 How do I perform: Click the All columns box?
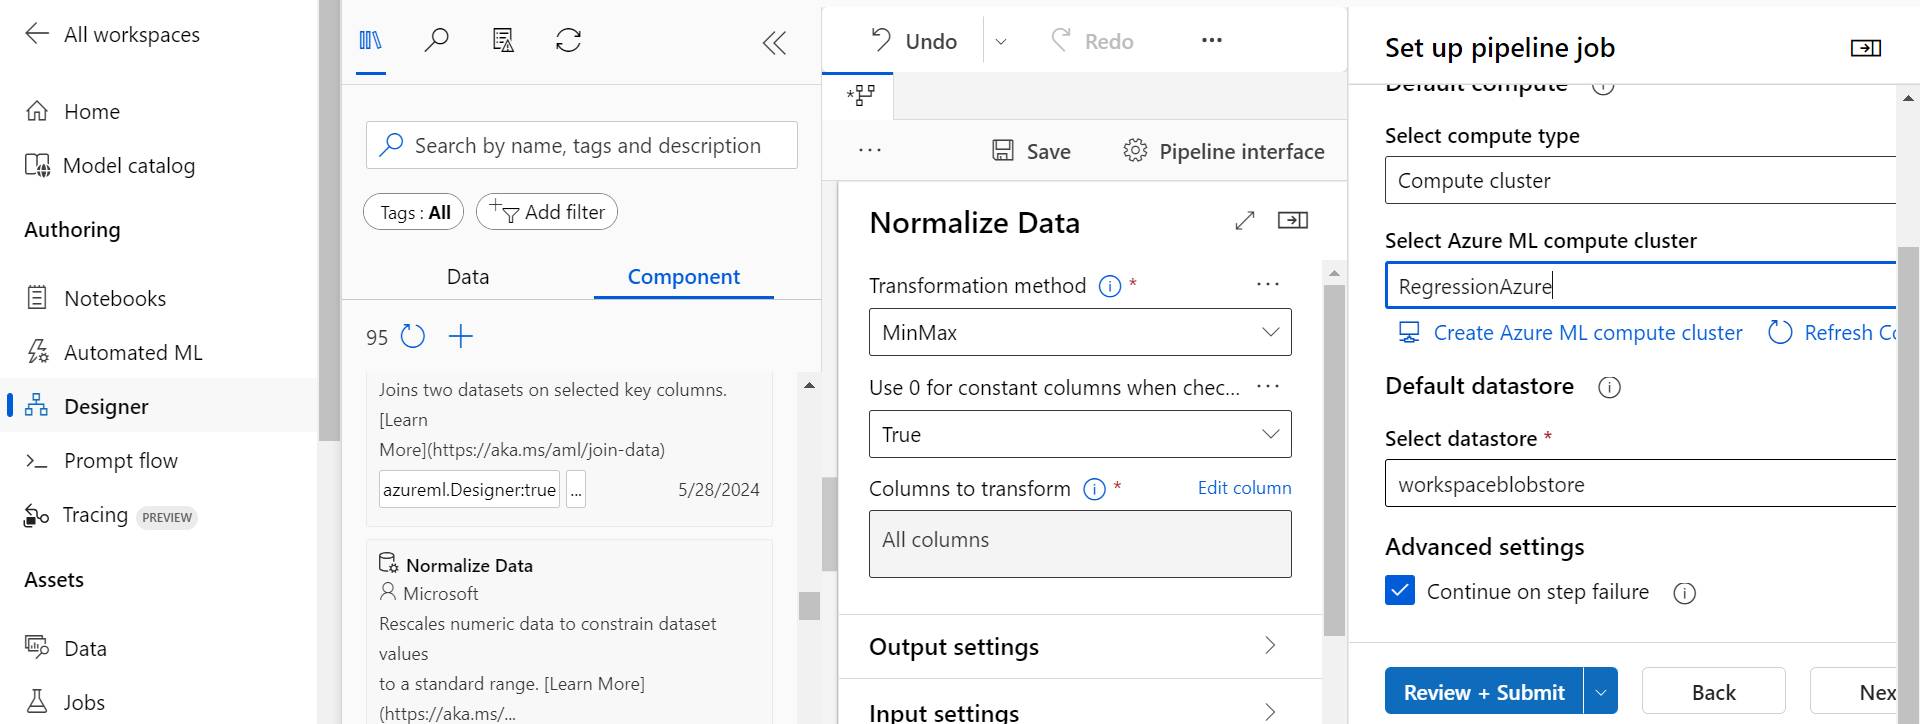1080,544
